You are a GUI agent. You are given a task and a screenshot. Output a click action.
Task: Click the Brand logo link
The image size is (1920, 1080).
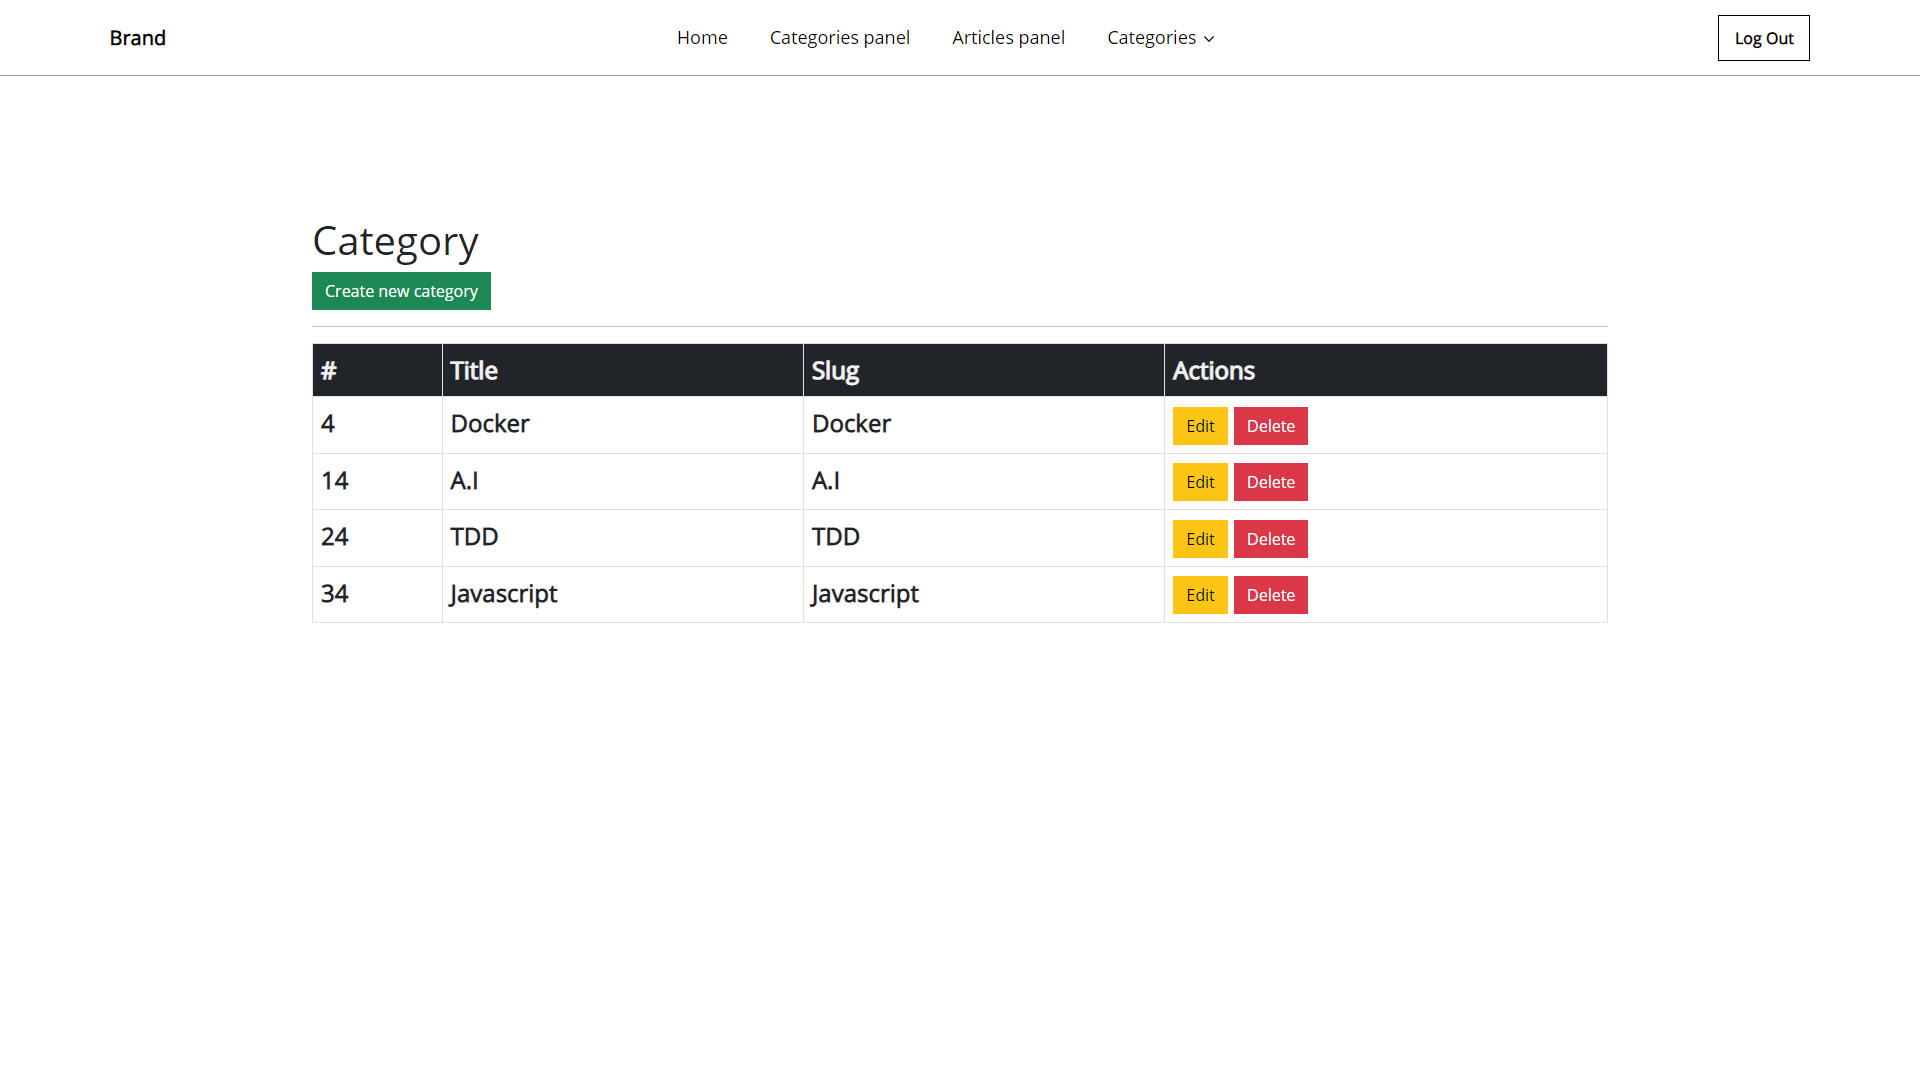point(138,38)
